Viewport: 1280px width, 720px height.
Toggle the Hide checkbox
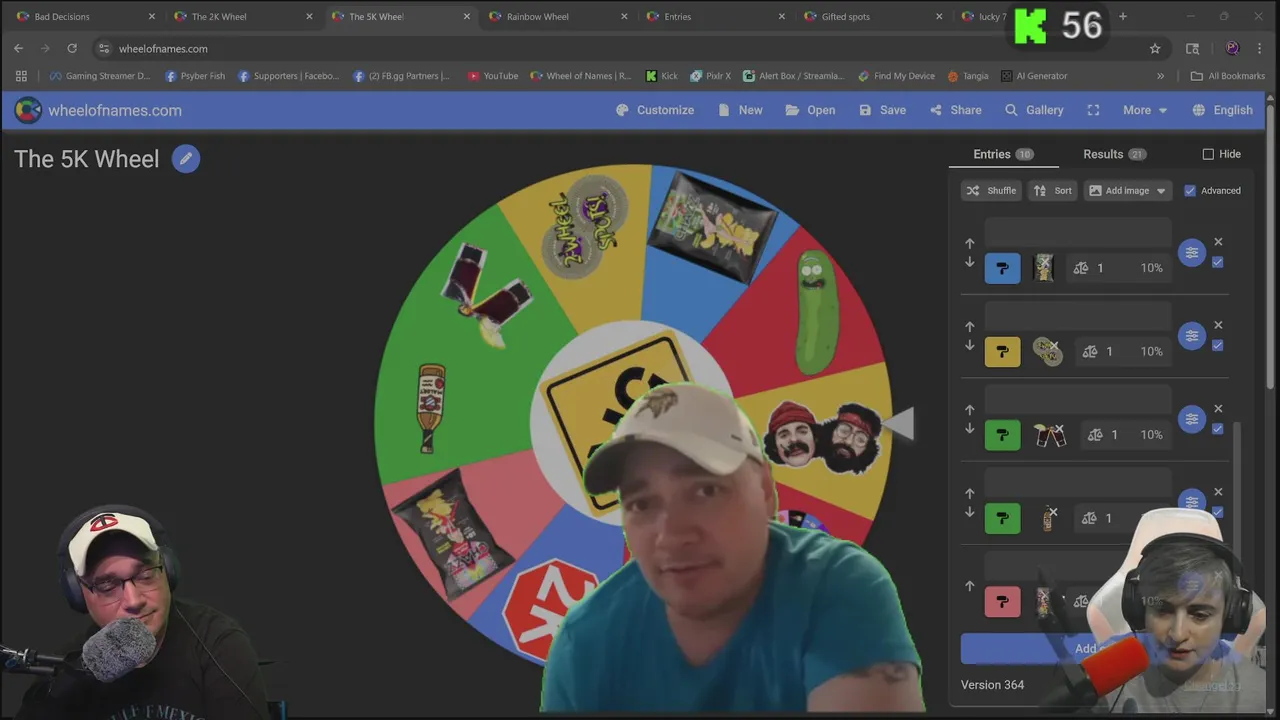click(x=1208, y=154)
